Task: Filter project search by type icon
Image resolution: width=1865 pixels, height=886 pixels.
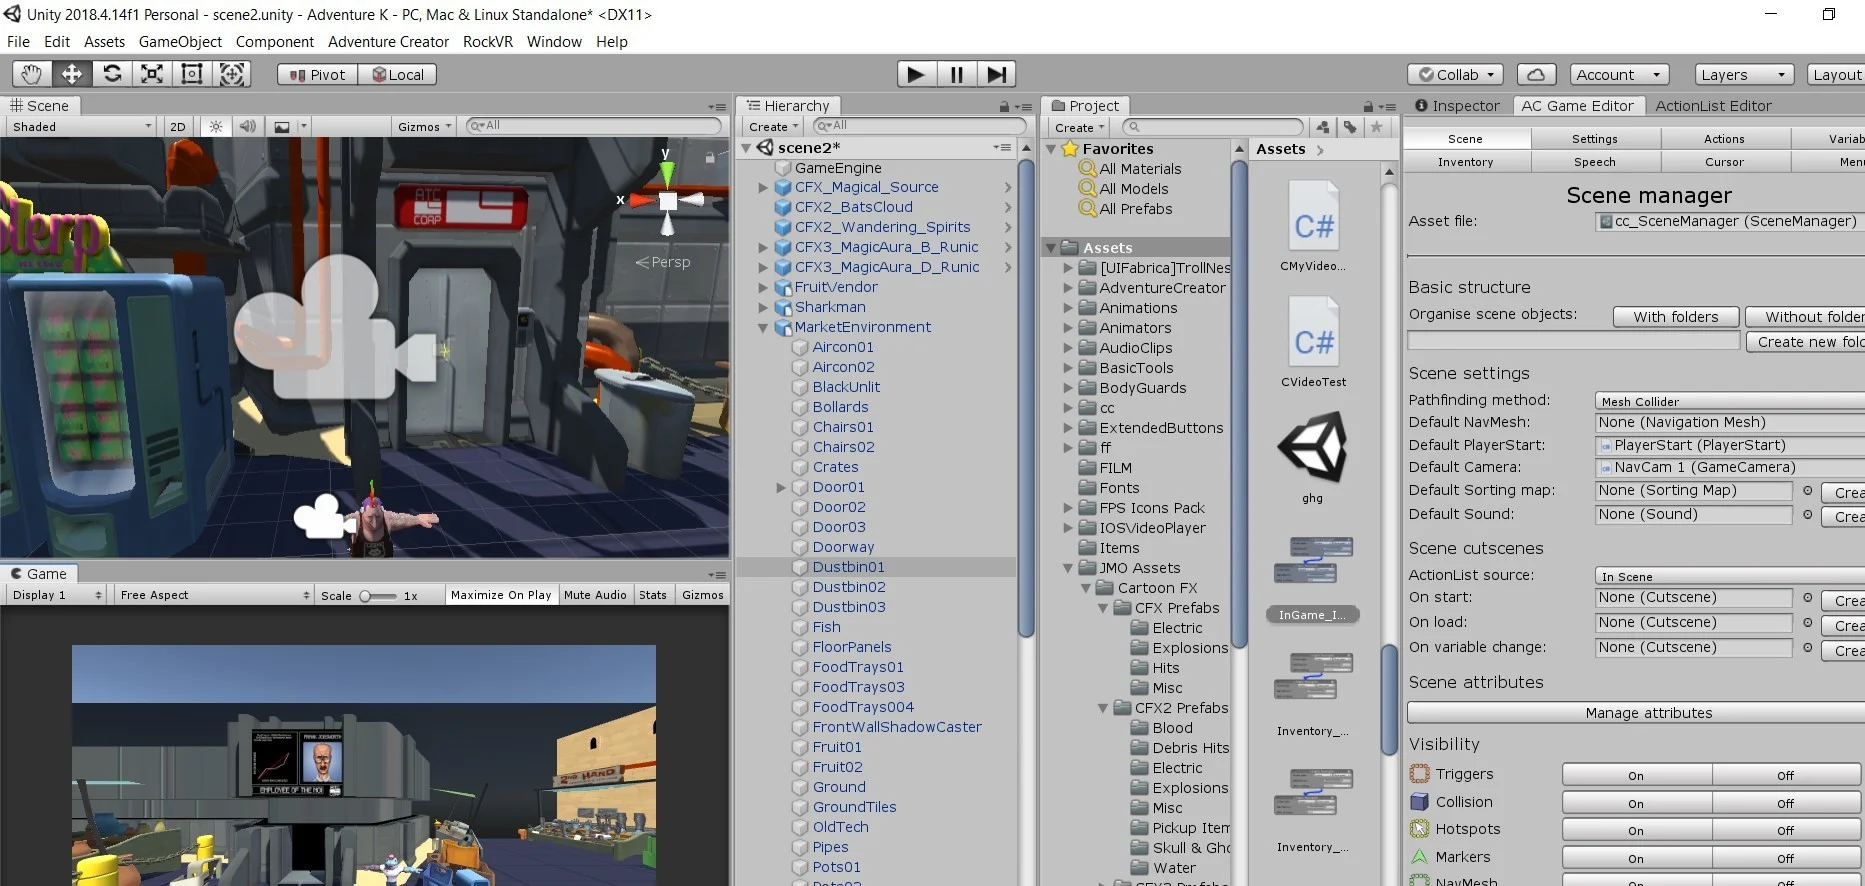Action: pos(1323,127)
